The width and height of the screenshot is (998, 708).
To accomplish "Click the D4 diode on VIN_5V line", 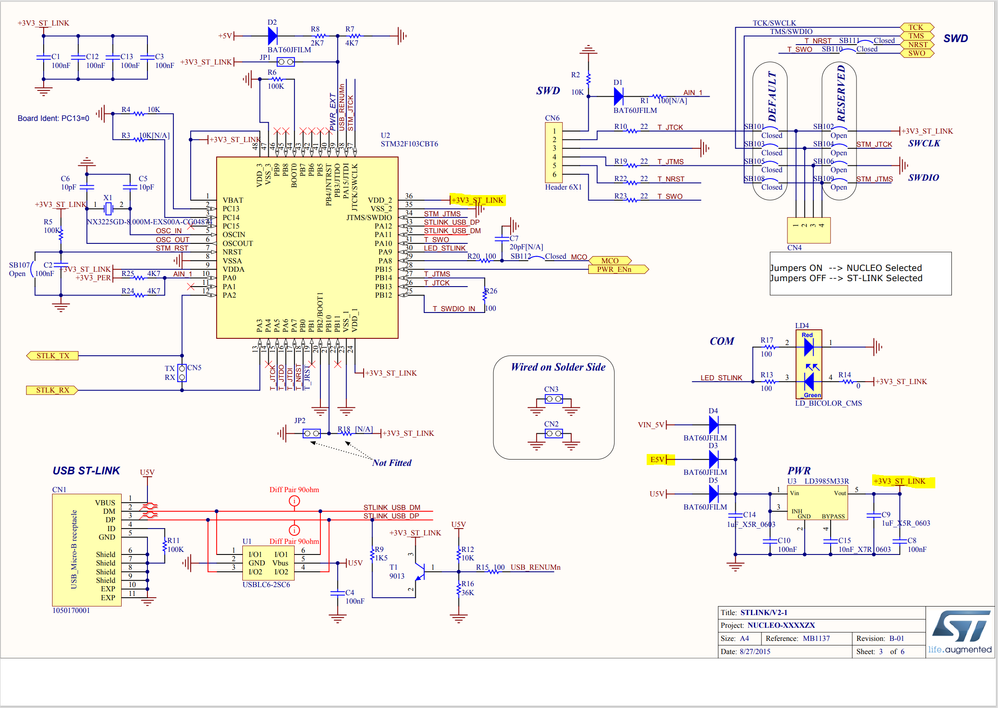I will [x=713, y=424].
